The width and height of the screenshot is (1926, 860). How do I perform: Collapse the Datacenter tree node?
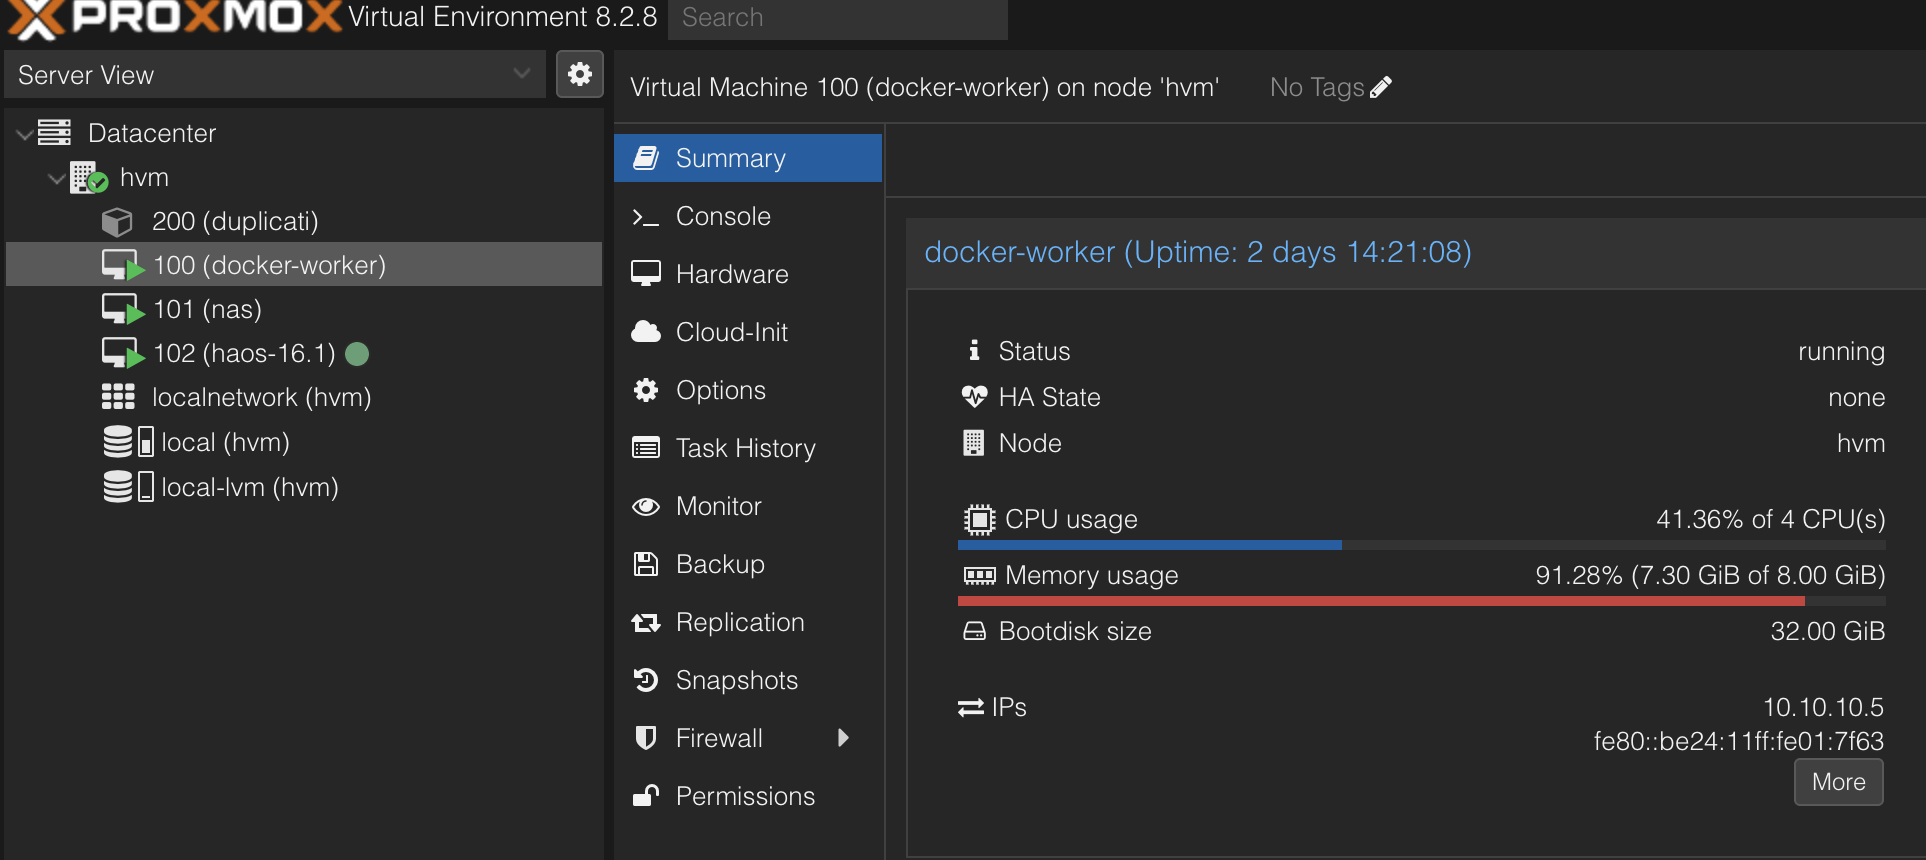25,134
